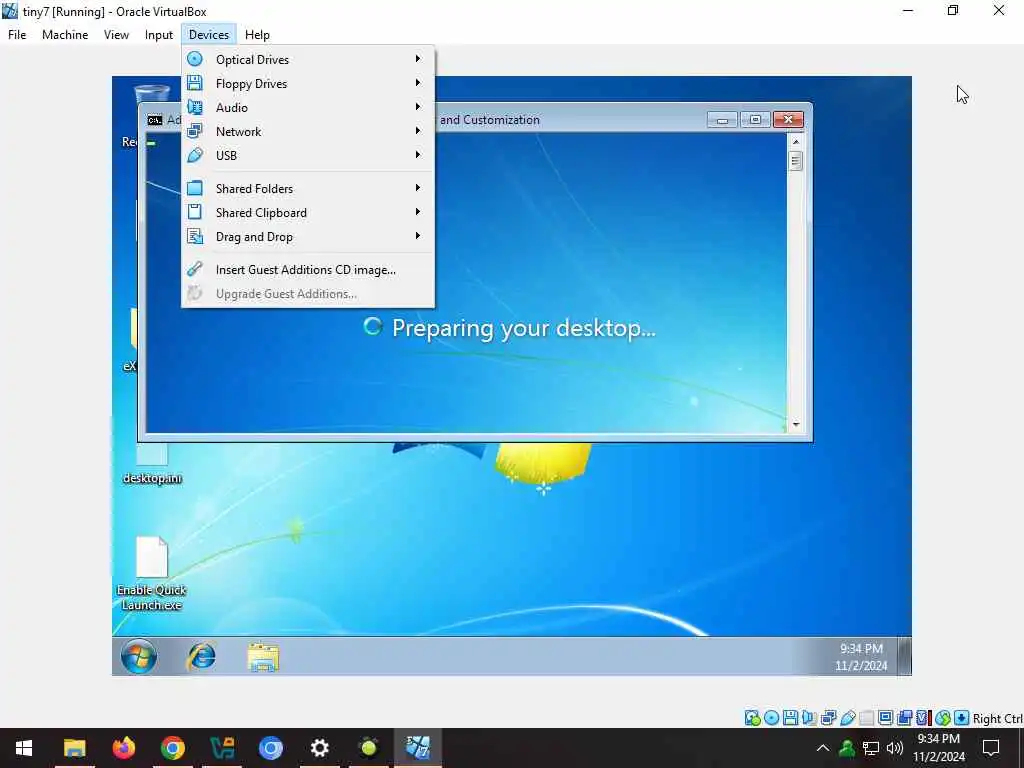Viewport: 1024px width, 768px height.
Task: Click the keyboard capture arrow status icon
Action: point(961,718)
